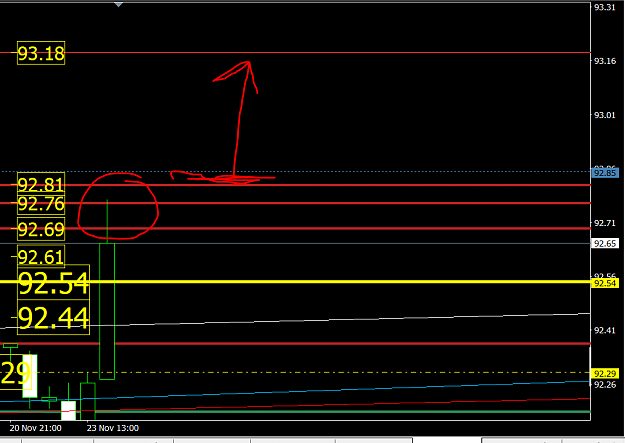625x443 pixels.
Task: Select the red horizontal line at 93.18
Action: pos(295,53)
